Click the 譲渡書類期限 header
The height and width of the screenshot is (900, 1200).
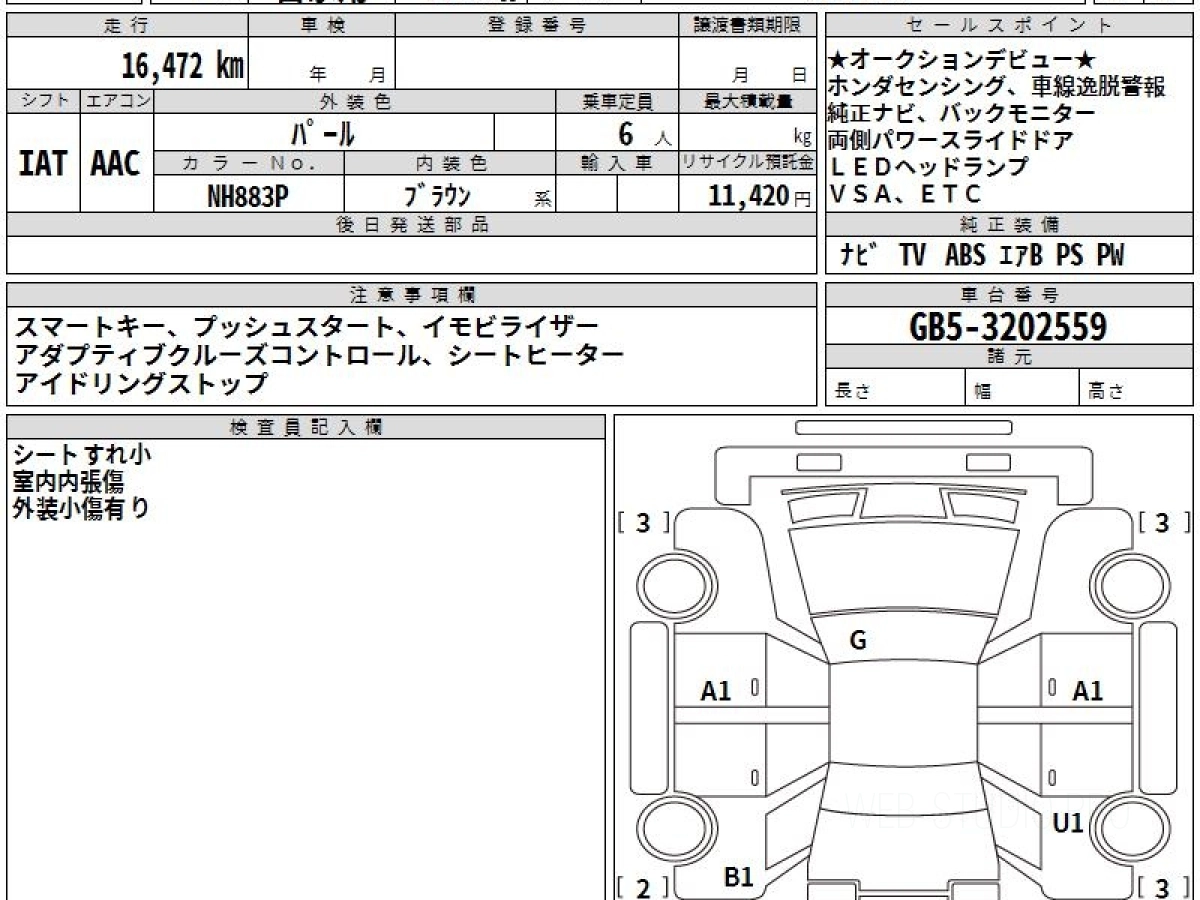746,26
